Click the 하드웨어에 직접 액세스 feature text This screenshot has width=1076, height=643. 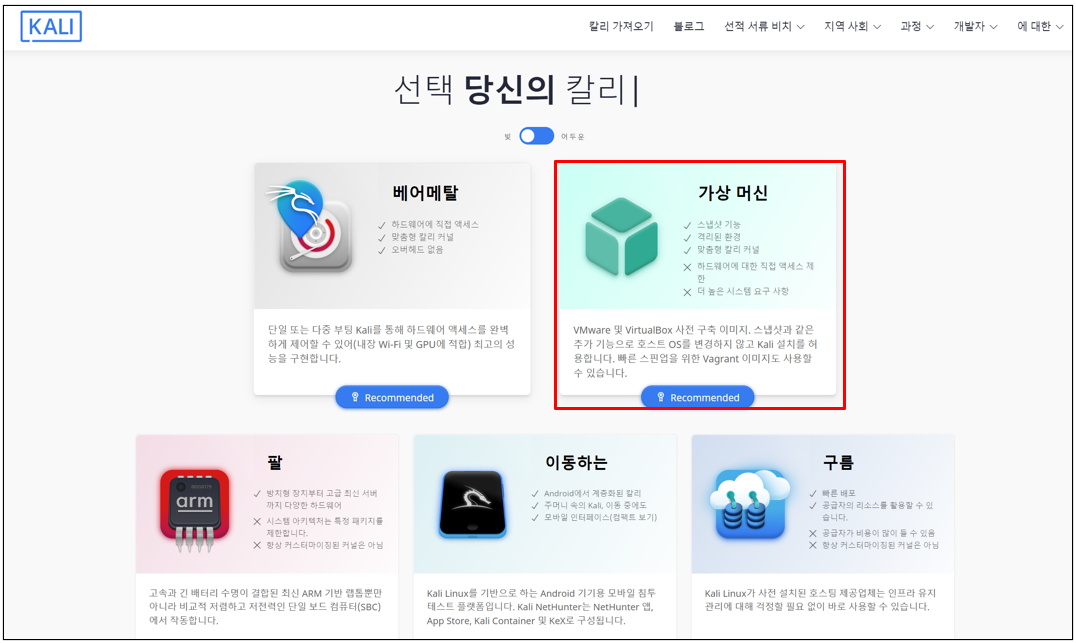tap(435, 224)
